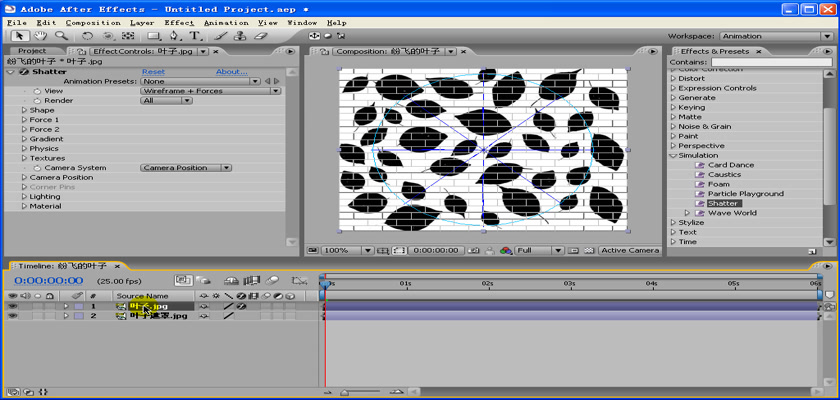Select the Pan Behind tool

128,36
